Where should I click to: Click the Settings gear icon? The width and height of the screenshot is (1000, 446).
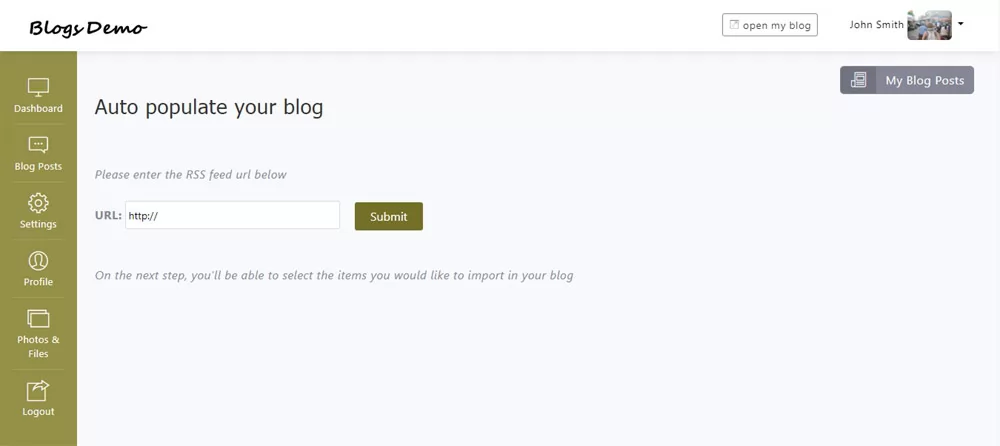(38, 203)
